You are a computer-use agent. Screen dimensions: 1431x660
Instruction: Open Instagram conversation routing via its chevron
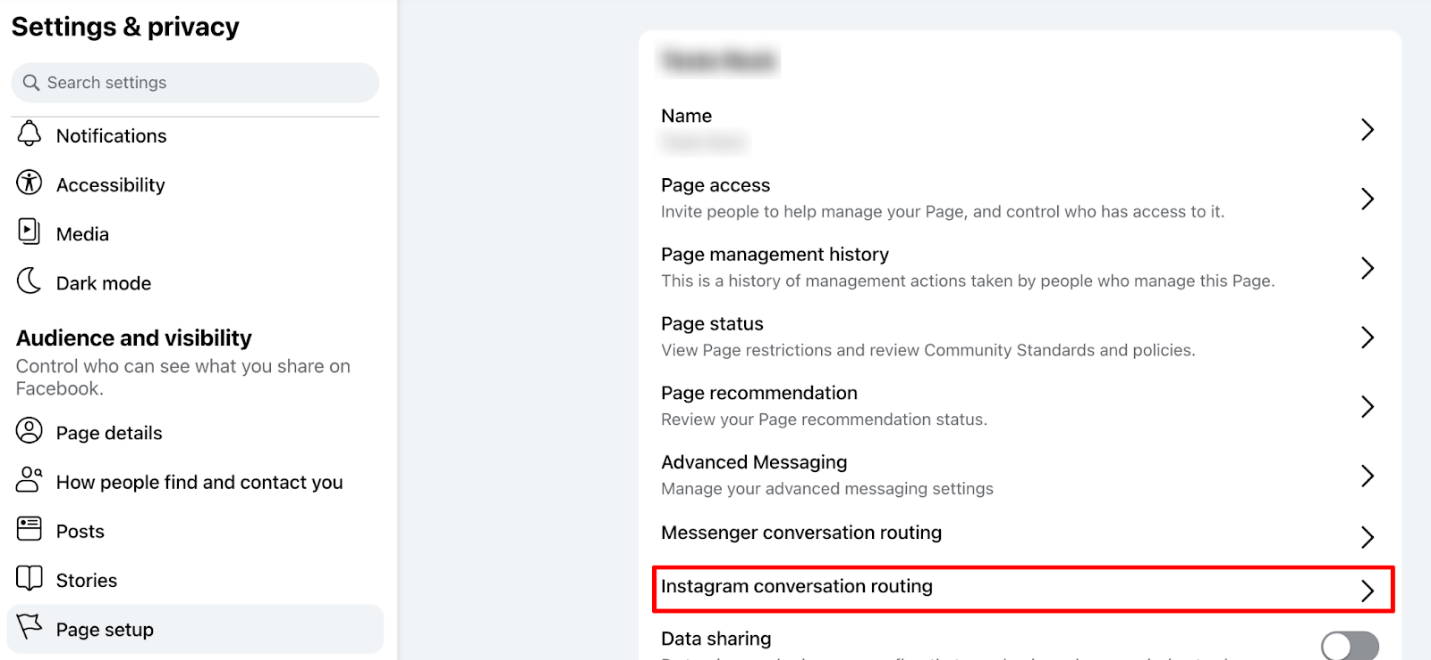[x=1367, y=590]
